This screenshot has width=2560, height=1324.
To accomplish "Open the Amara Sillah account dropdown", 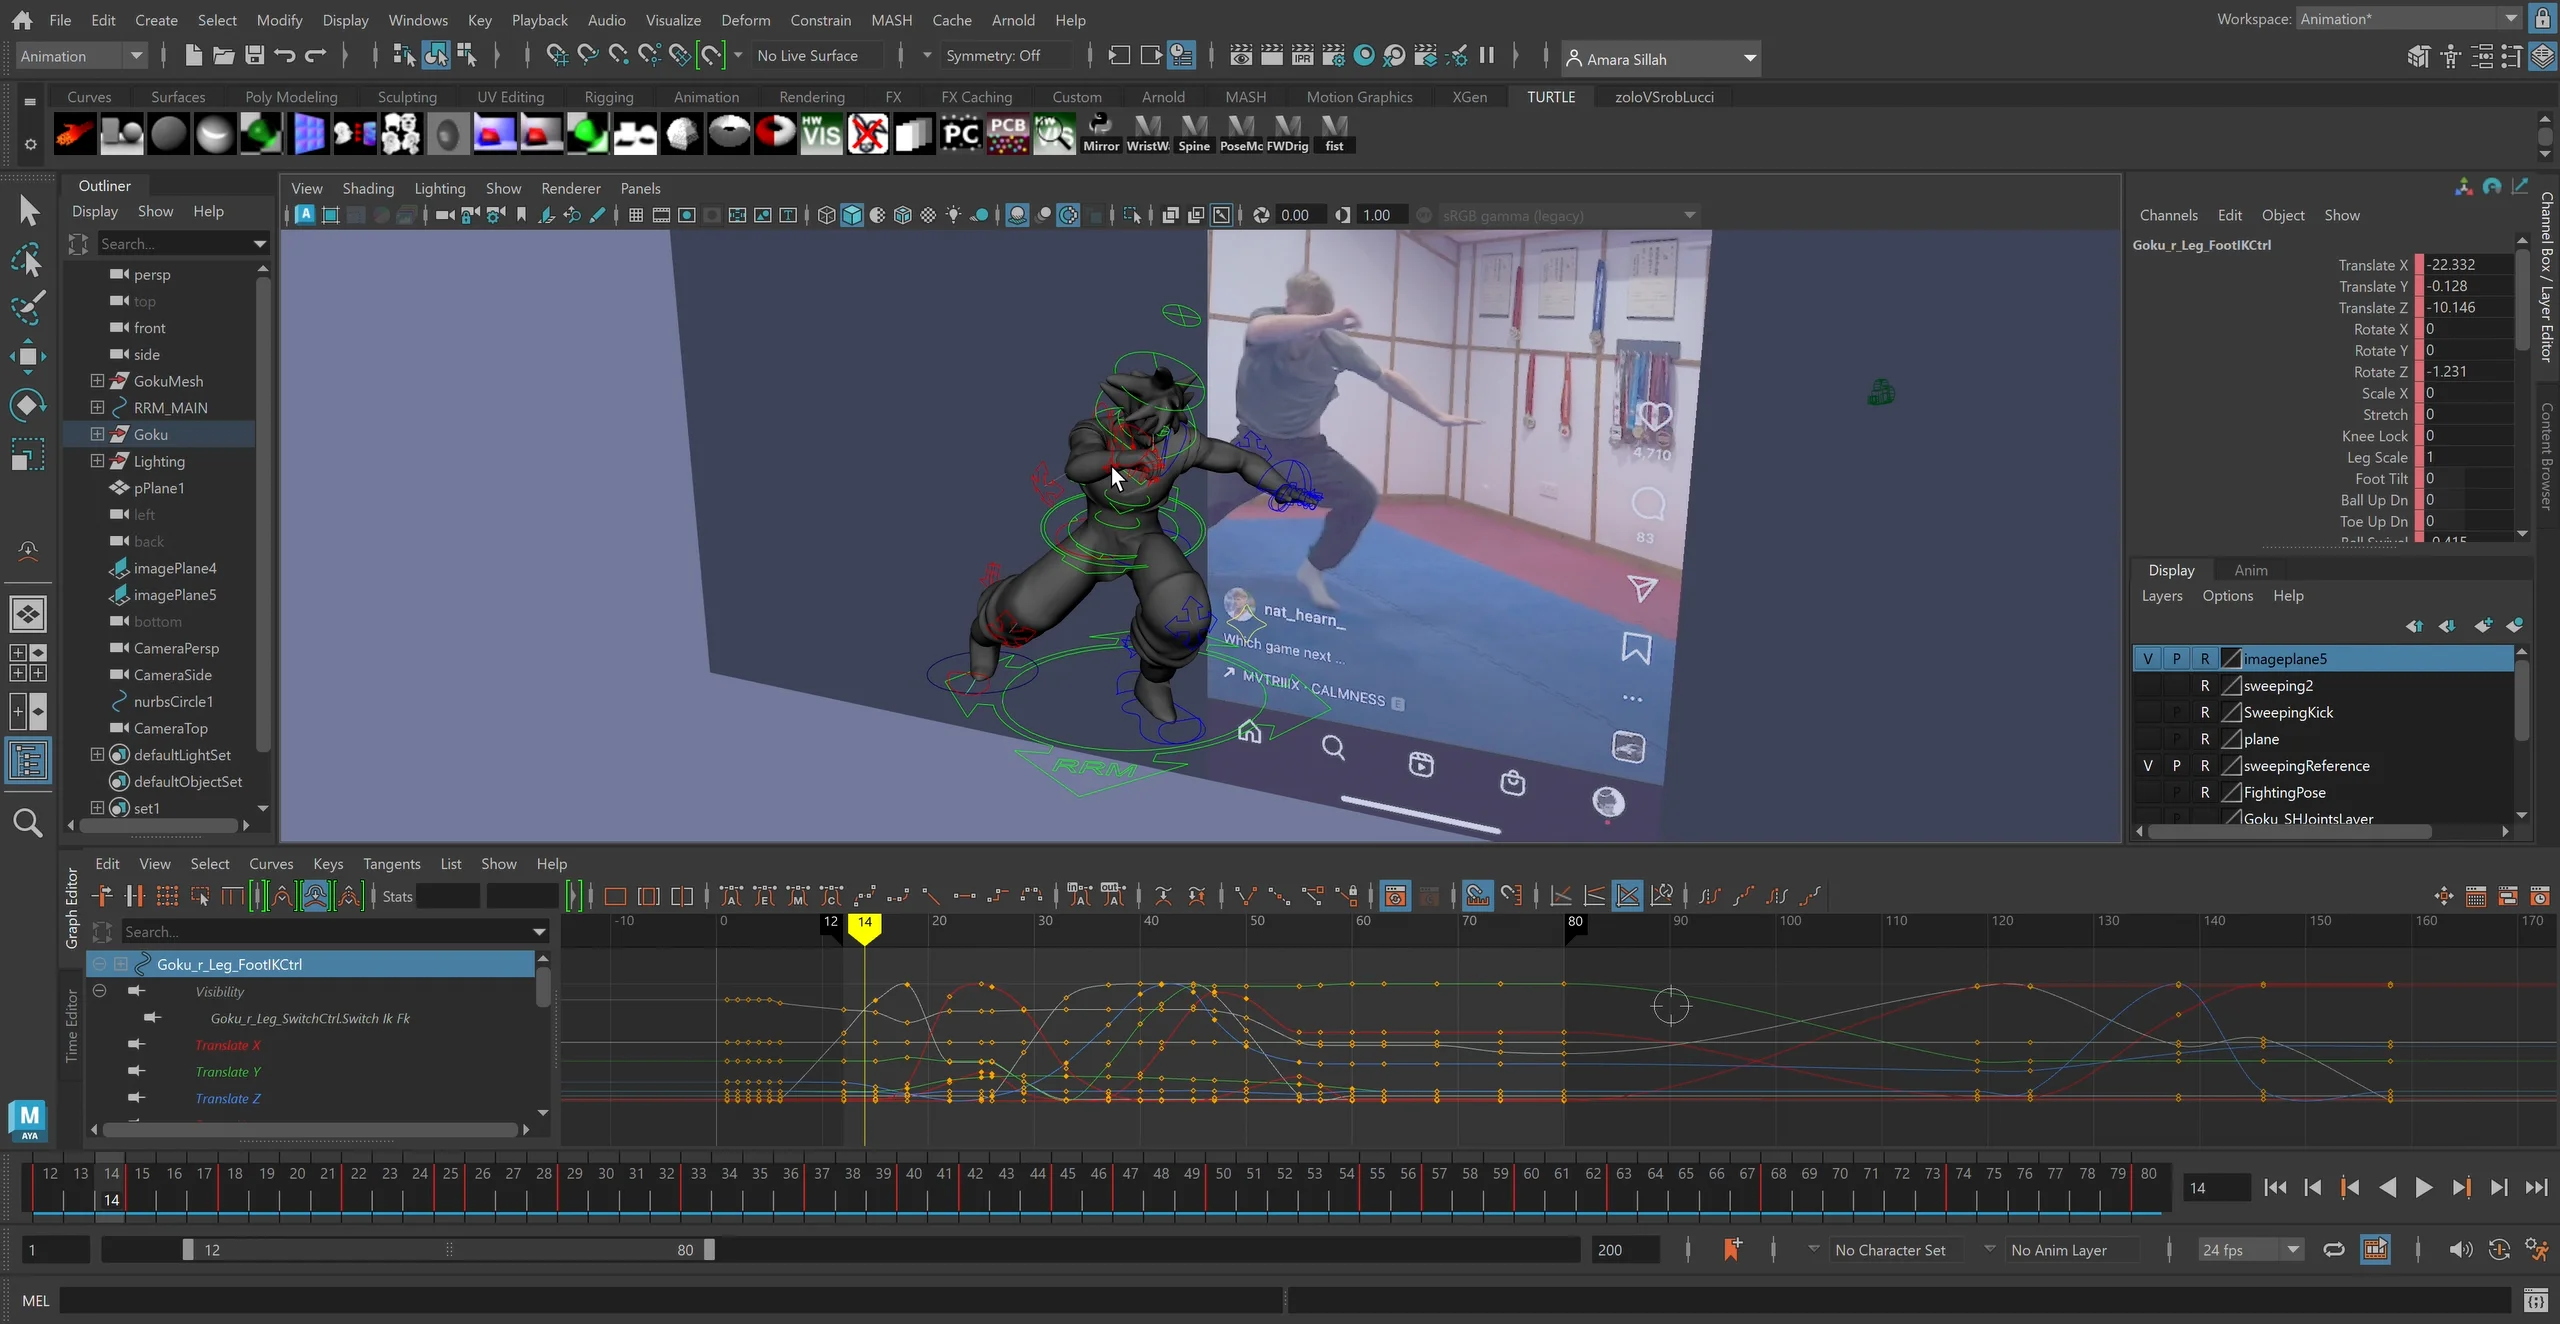I will [x=1660, y=58].
